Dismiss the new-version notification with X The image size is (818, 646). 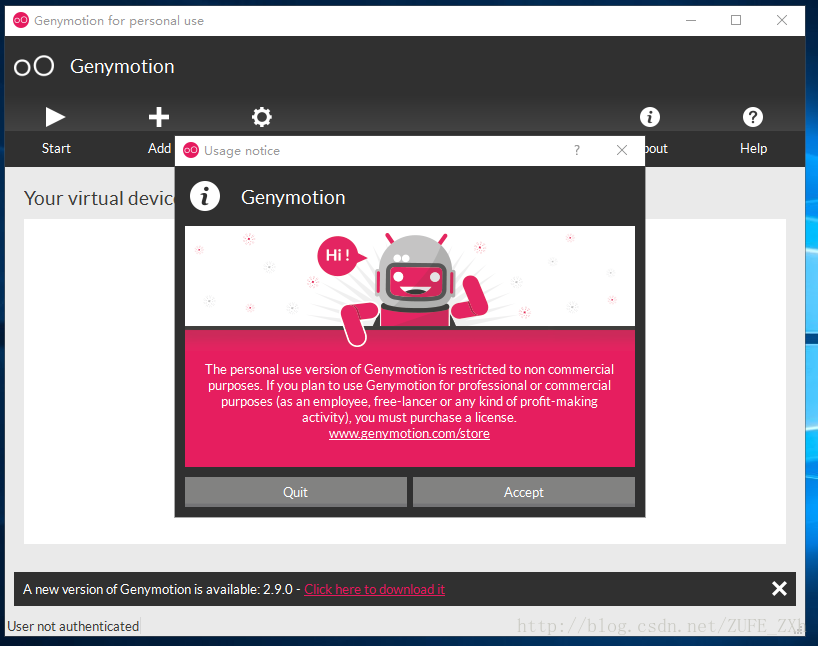779,589
